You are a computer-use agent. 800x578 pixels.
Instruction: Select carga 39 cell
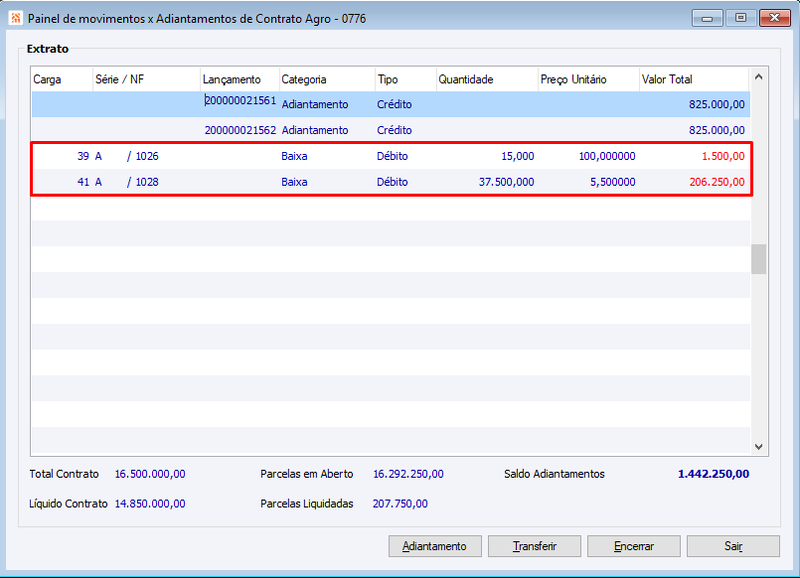pos(83,156)
